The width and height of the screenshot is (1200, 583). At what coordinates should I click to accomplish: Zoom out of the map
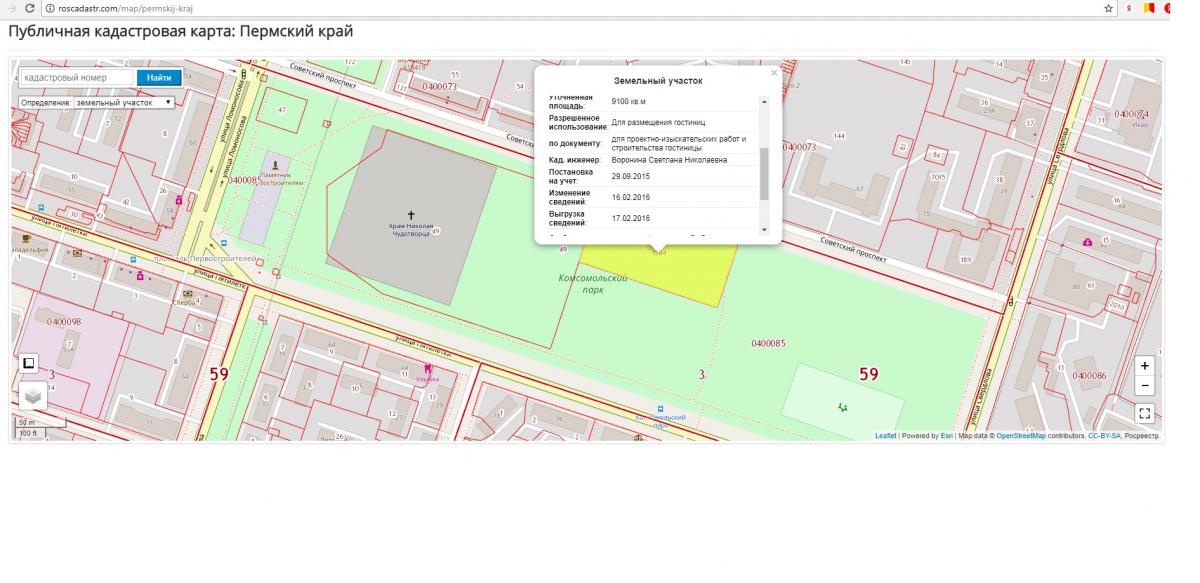point(1145,386)
